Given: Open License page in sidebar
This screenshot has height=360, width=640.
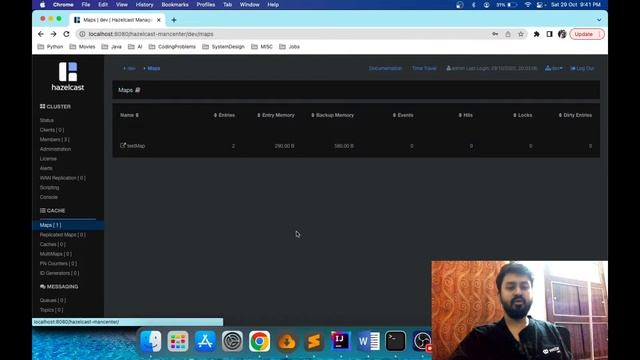Looking at the screenshot, I should point(48,159).
